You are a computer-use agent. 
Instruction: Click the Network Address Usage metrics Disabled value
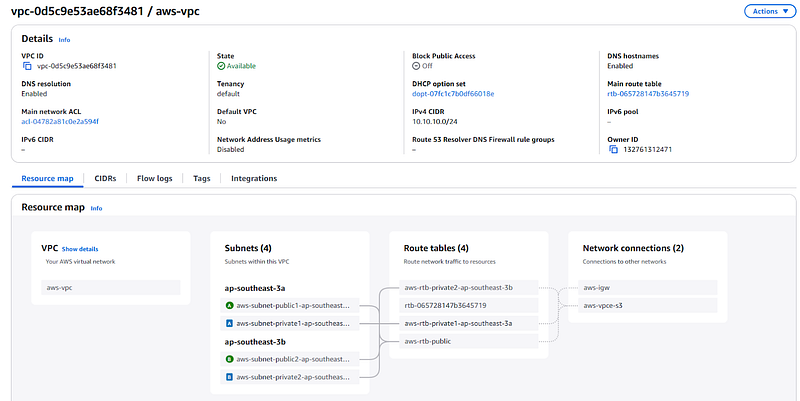click(x=231, y=149)
